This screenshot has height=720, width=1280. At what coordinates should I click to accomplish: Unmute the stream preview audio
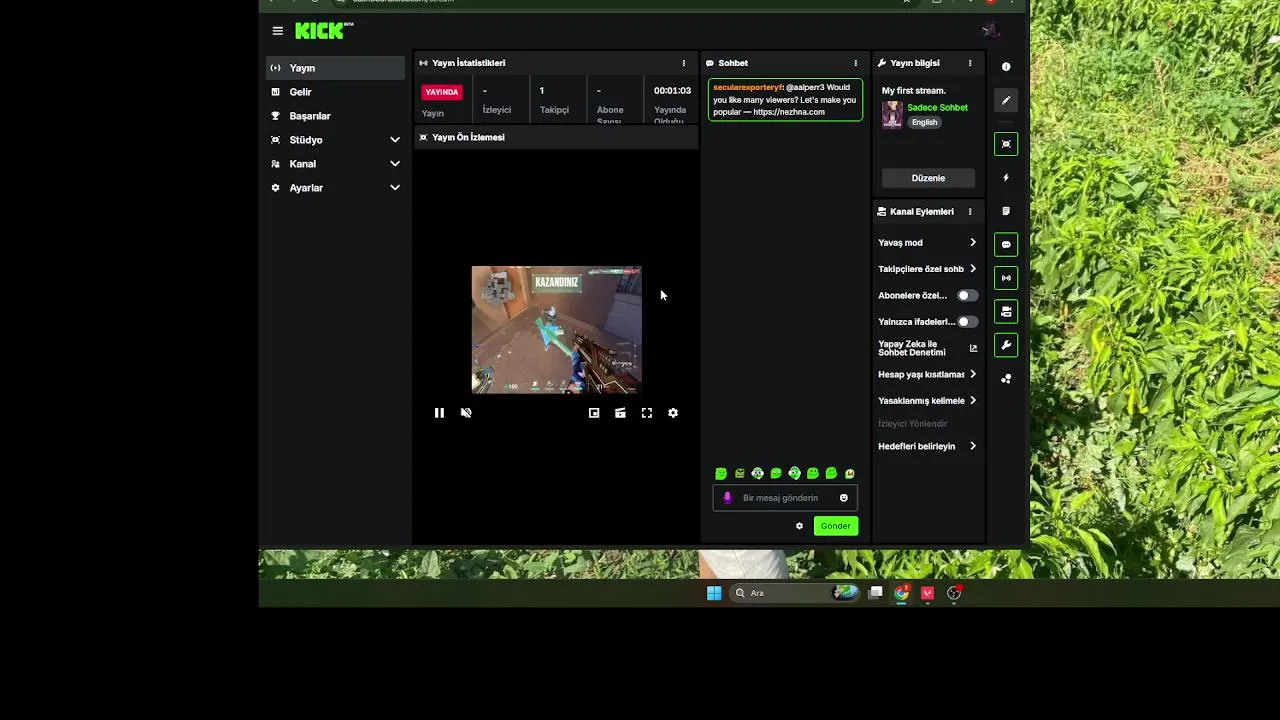coord(466,413)
